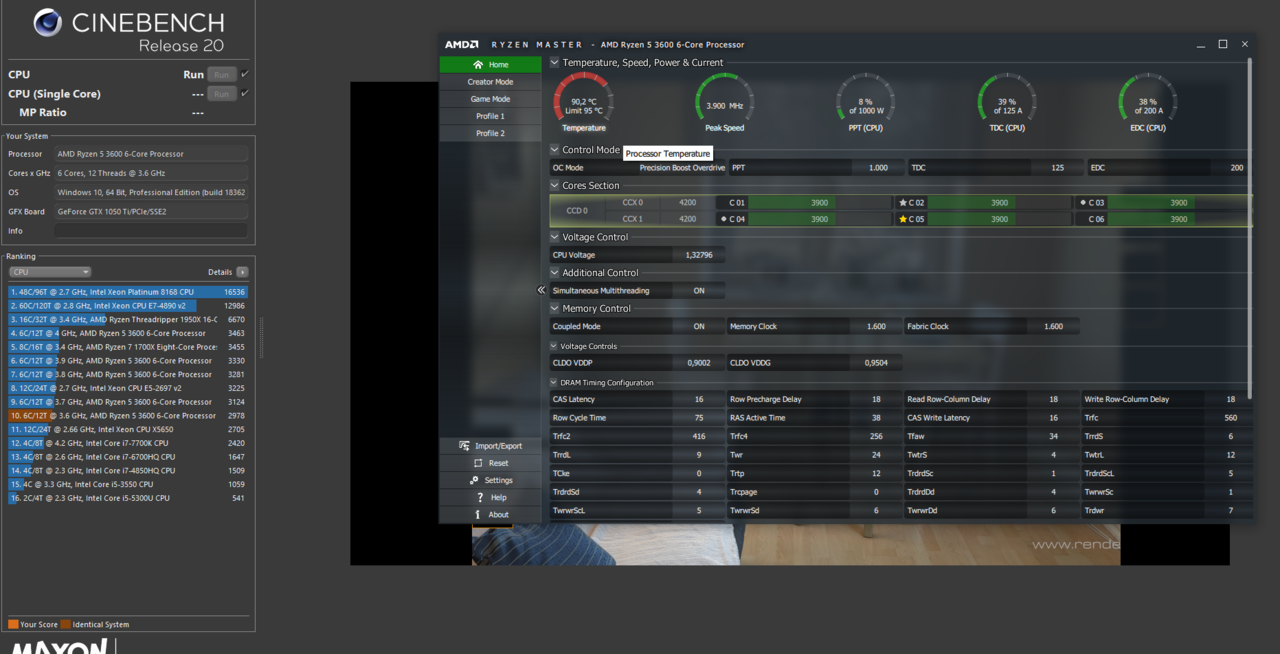Click the Row Cycle Time value 75

point(699,418)
